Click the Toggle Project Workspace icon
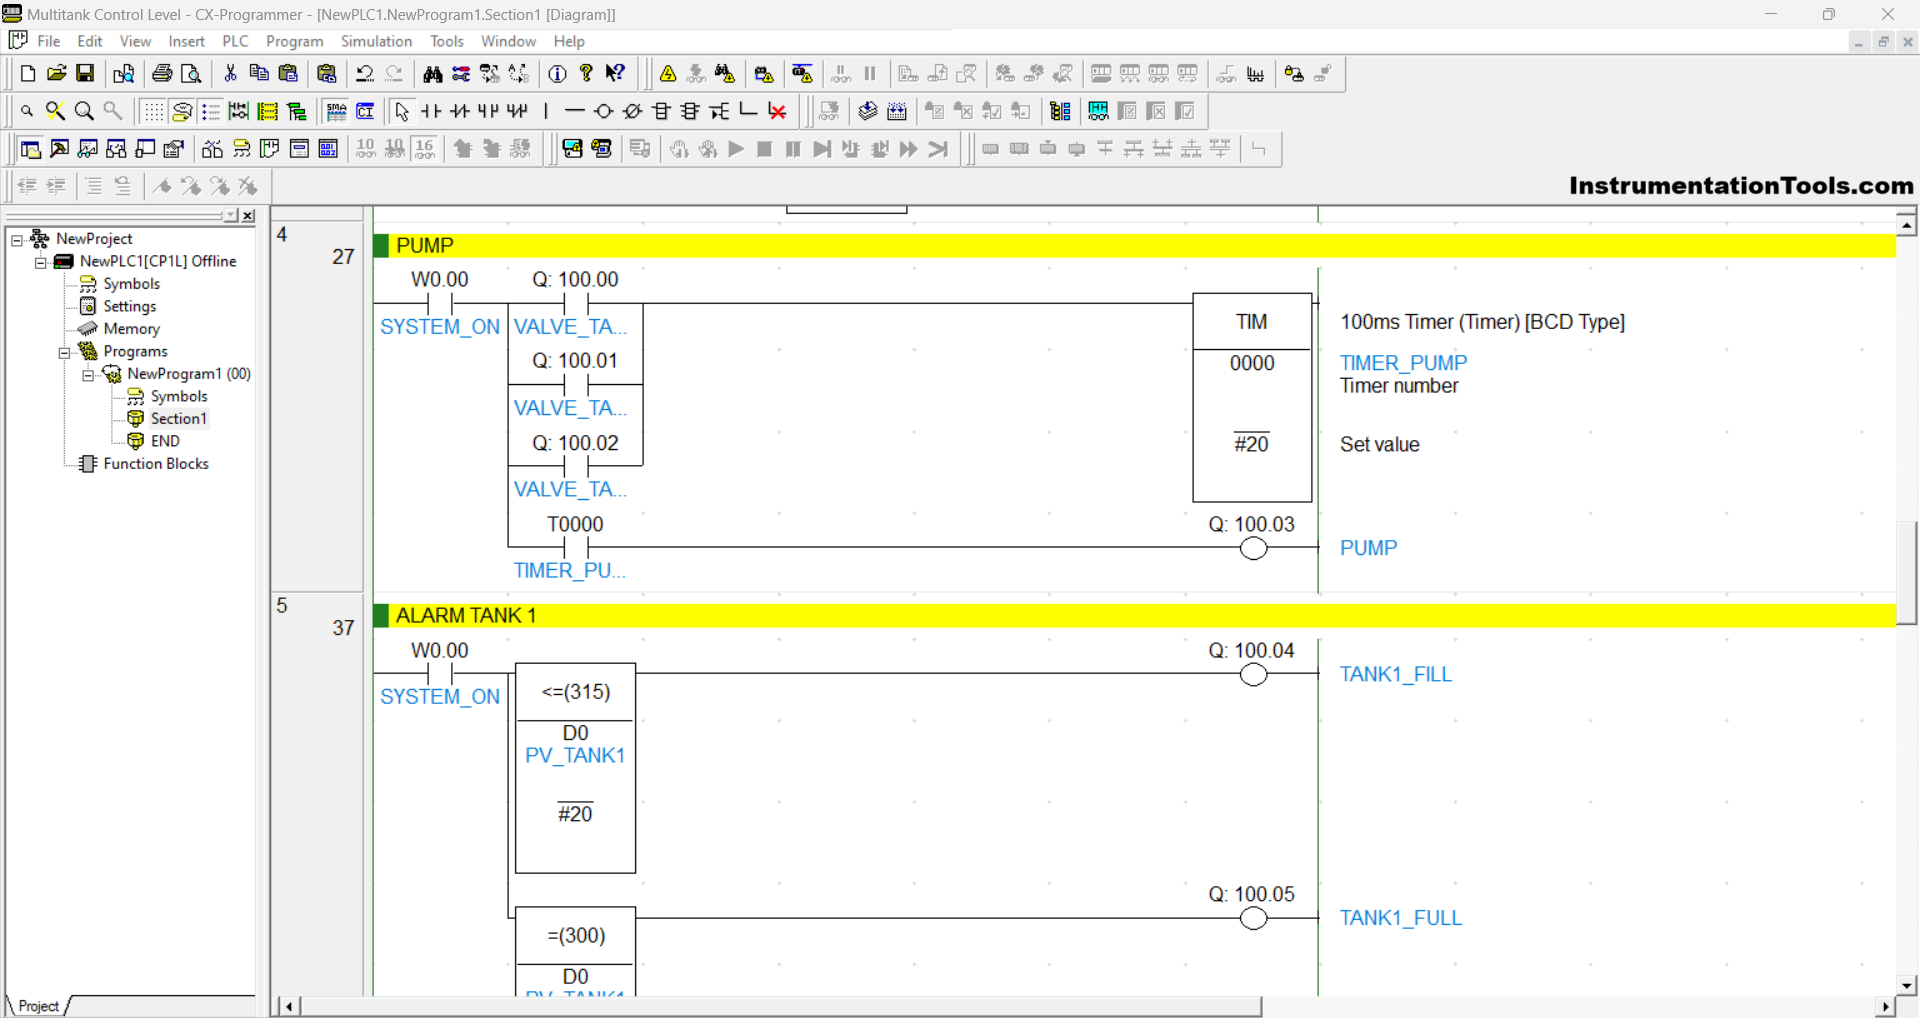 pyautogui.click(x=31, y=149)
